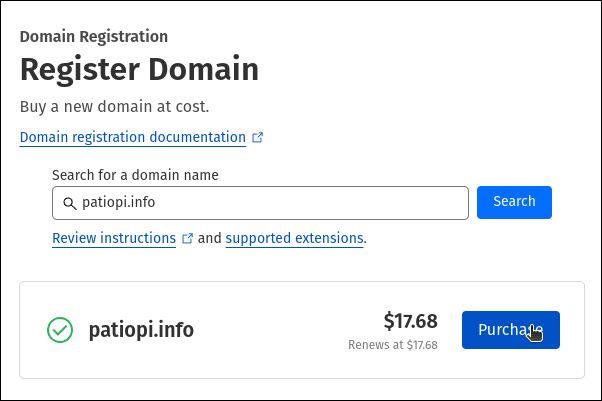602x401 pixels.
Task: Open the Review instructions link
Action: click(x=114, y=238)
